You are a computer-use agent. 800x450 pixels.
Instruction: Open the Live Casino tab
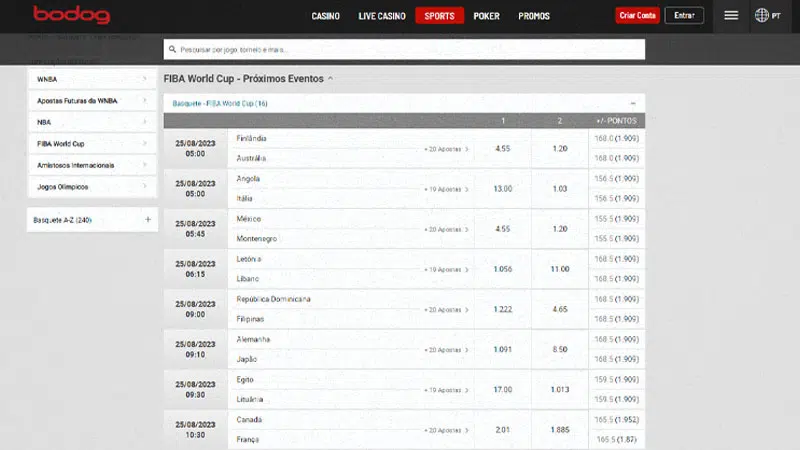pos(382,16)
